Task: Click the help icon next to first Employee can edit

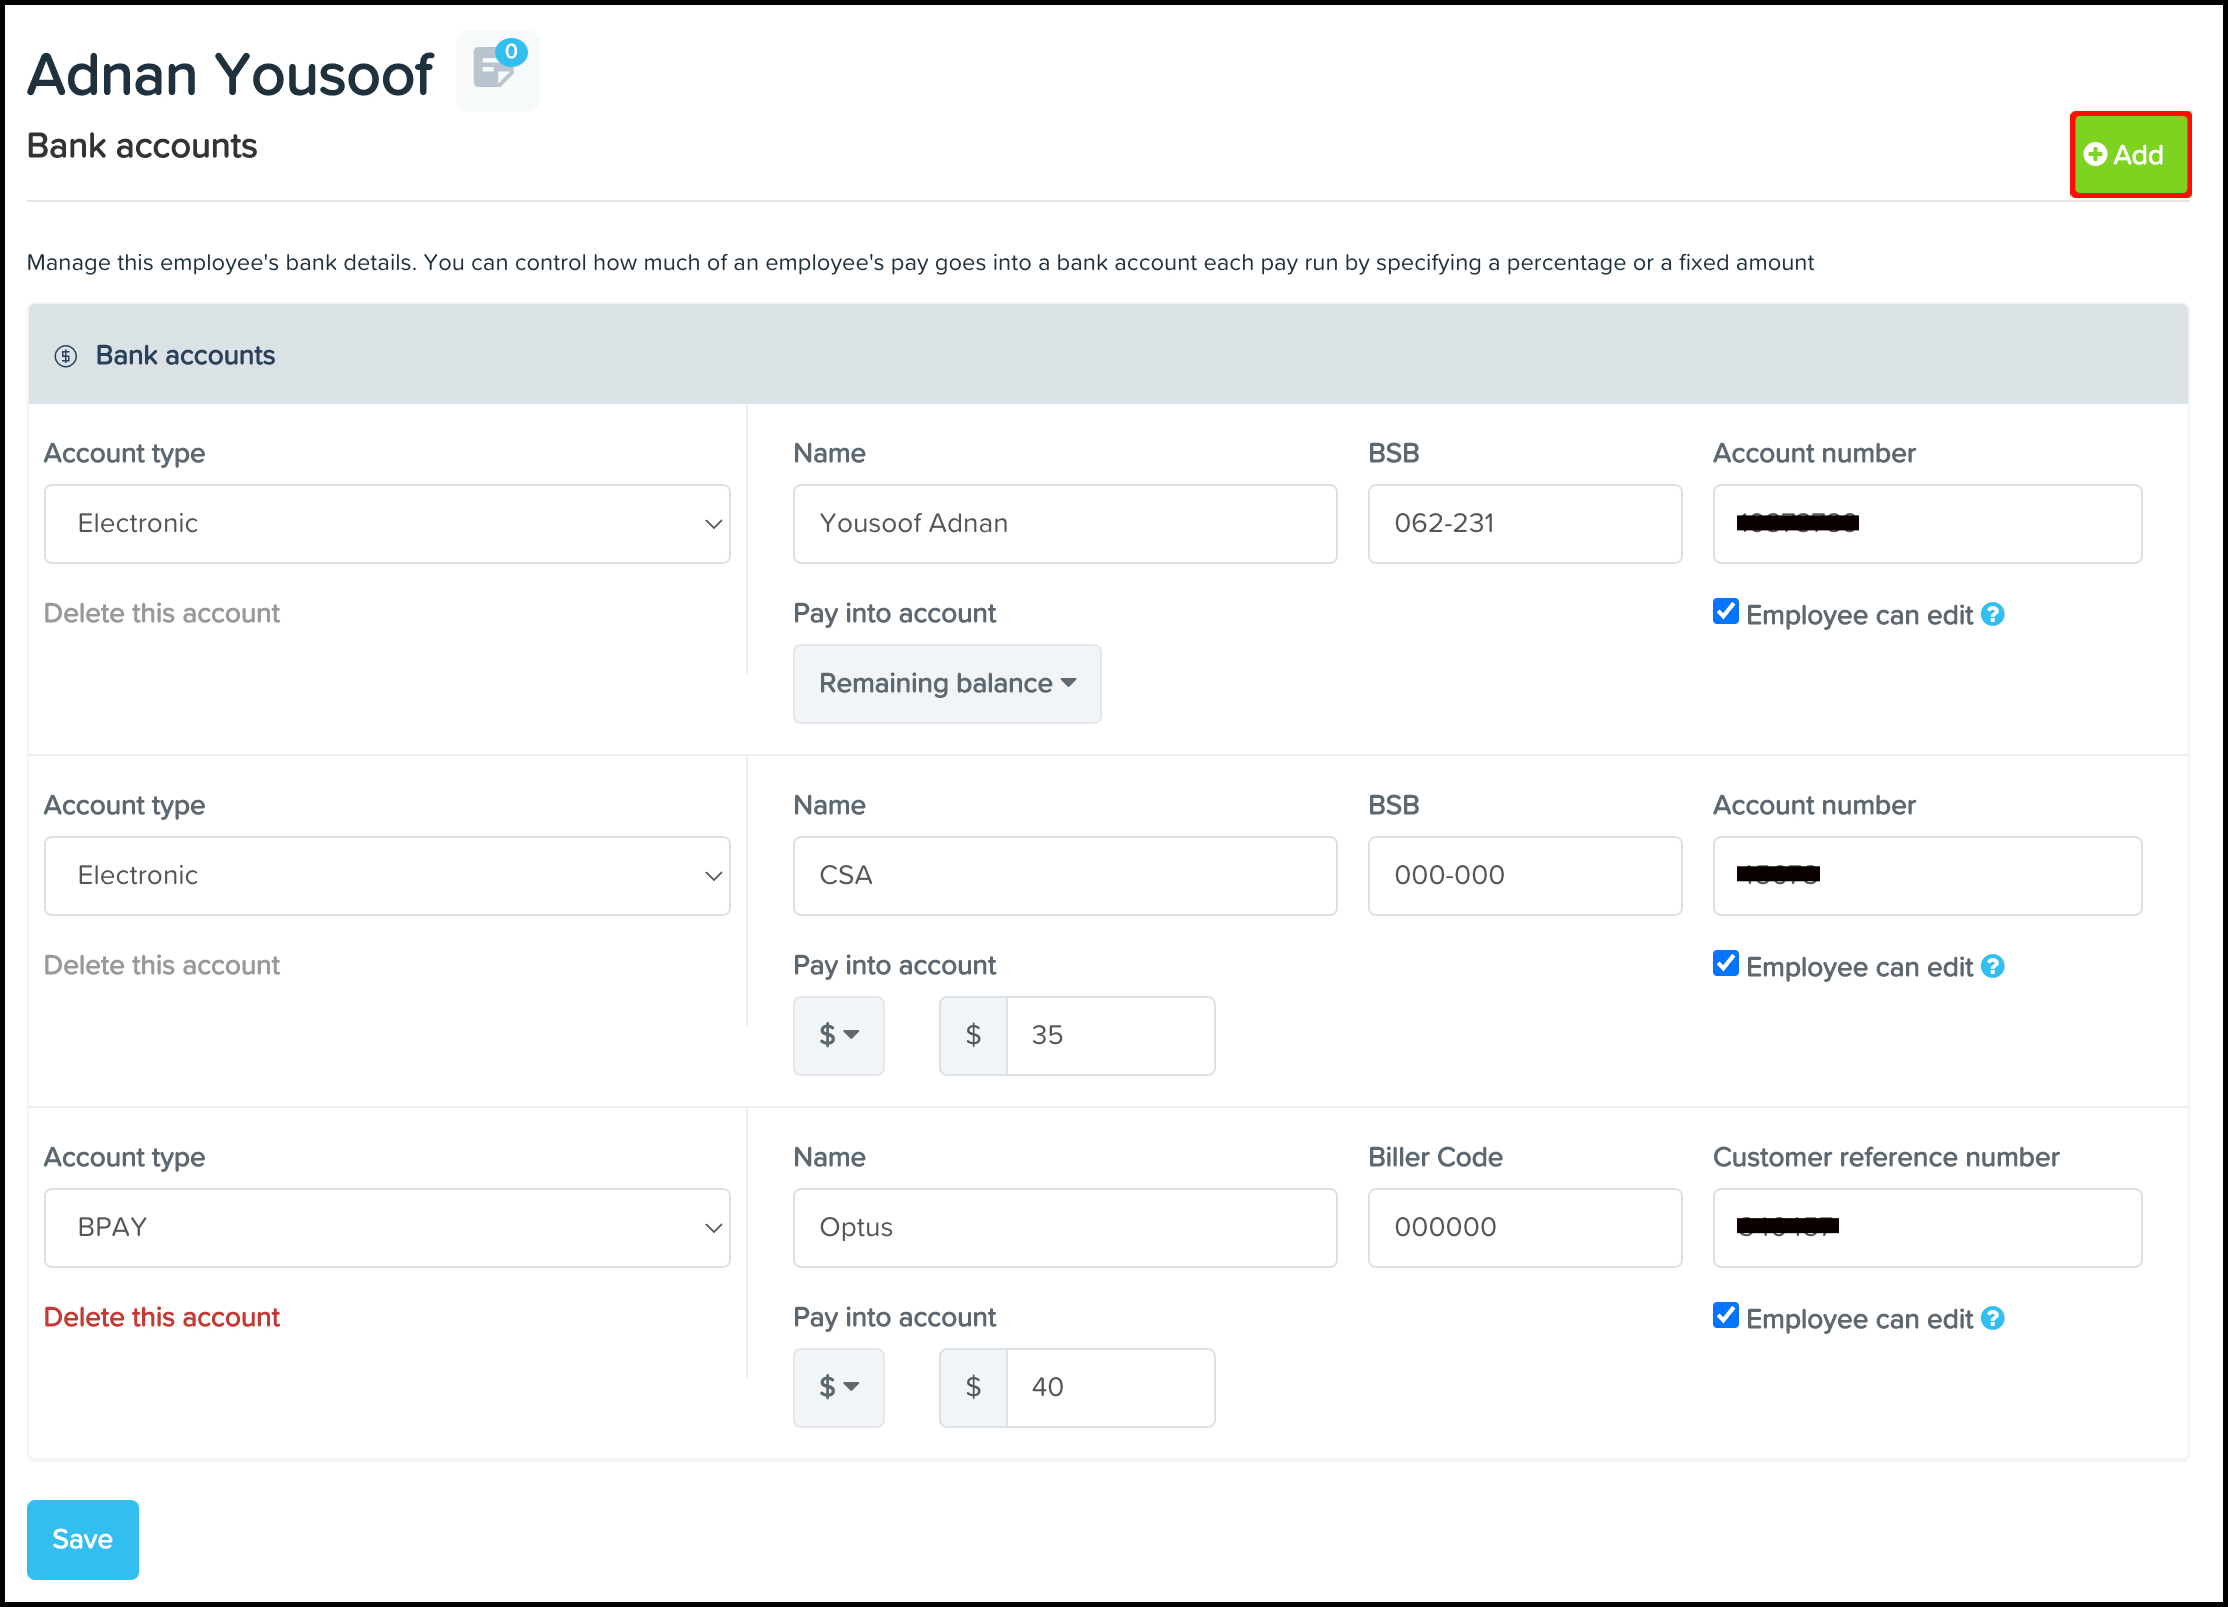Action: click(x=1993, y=614)
